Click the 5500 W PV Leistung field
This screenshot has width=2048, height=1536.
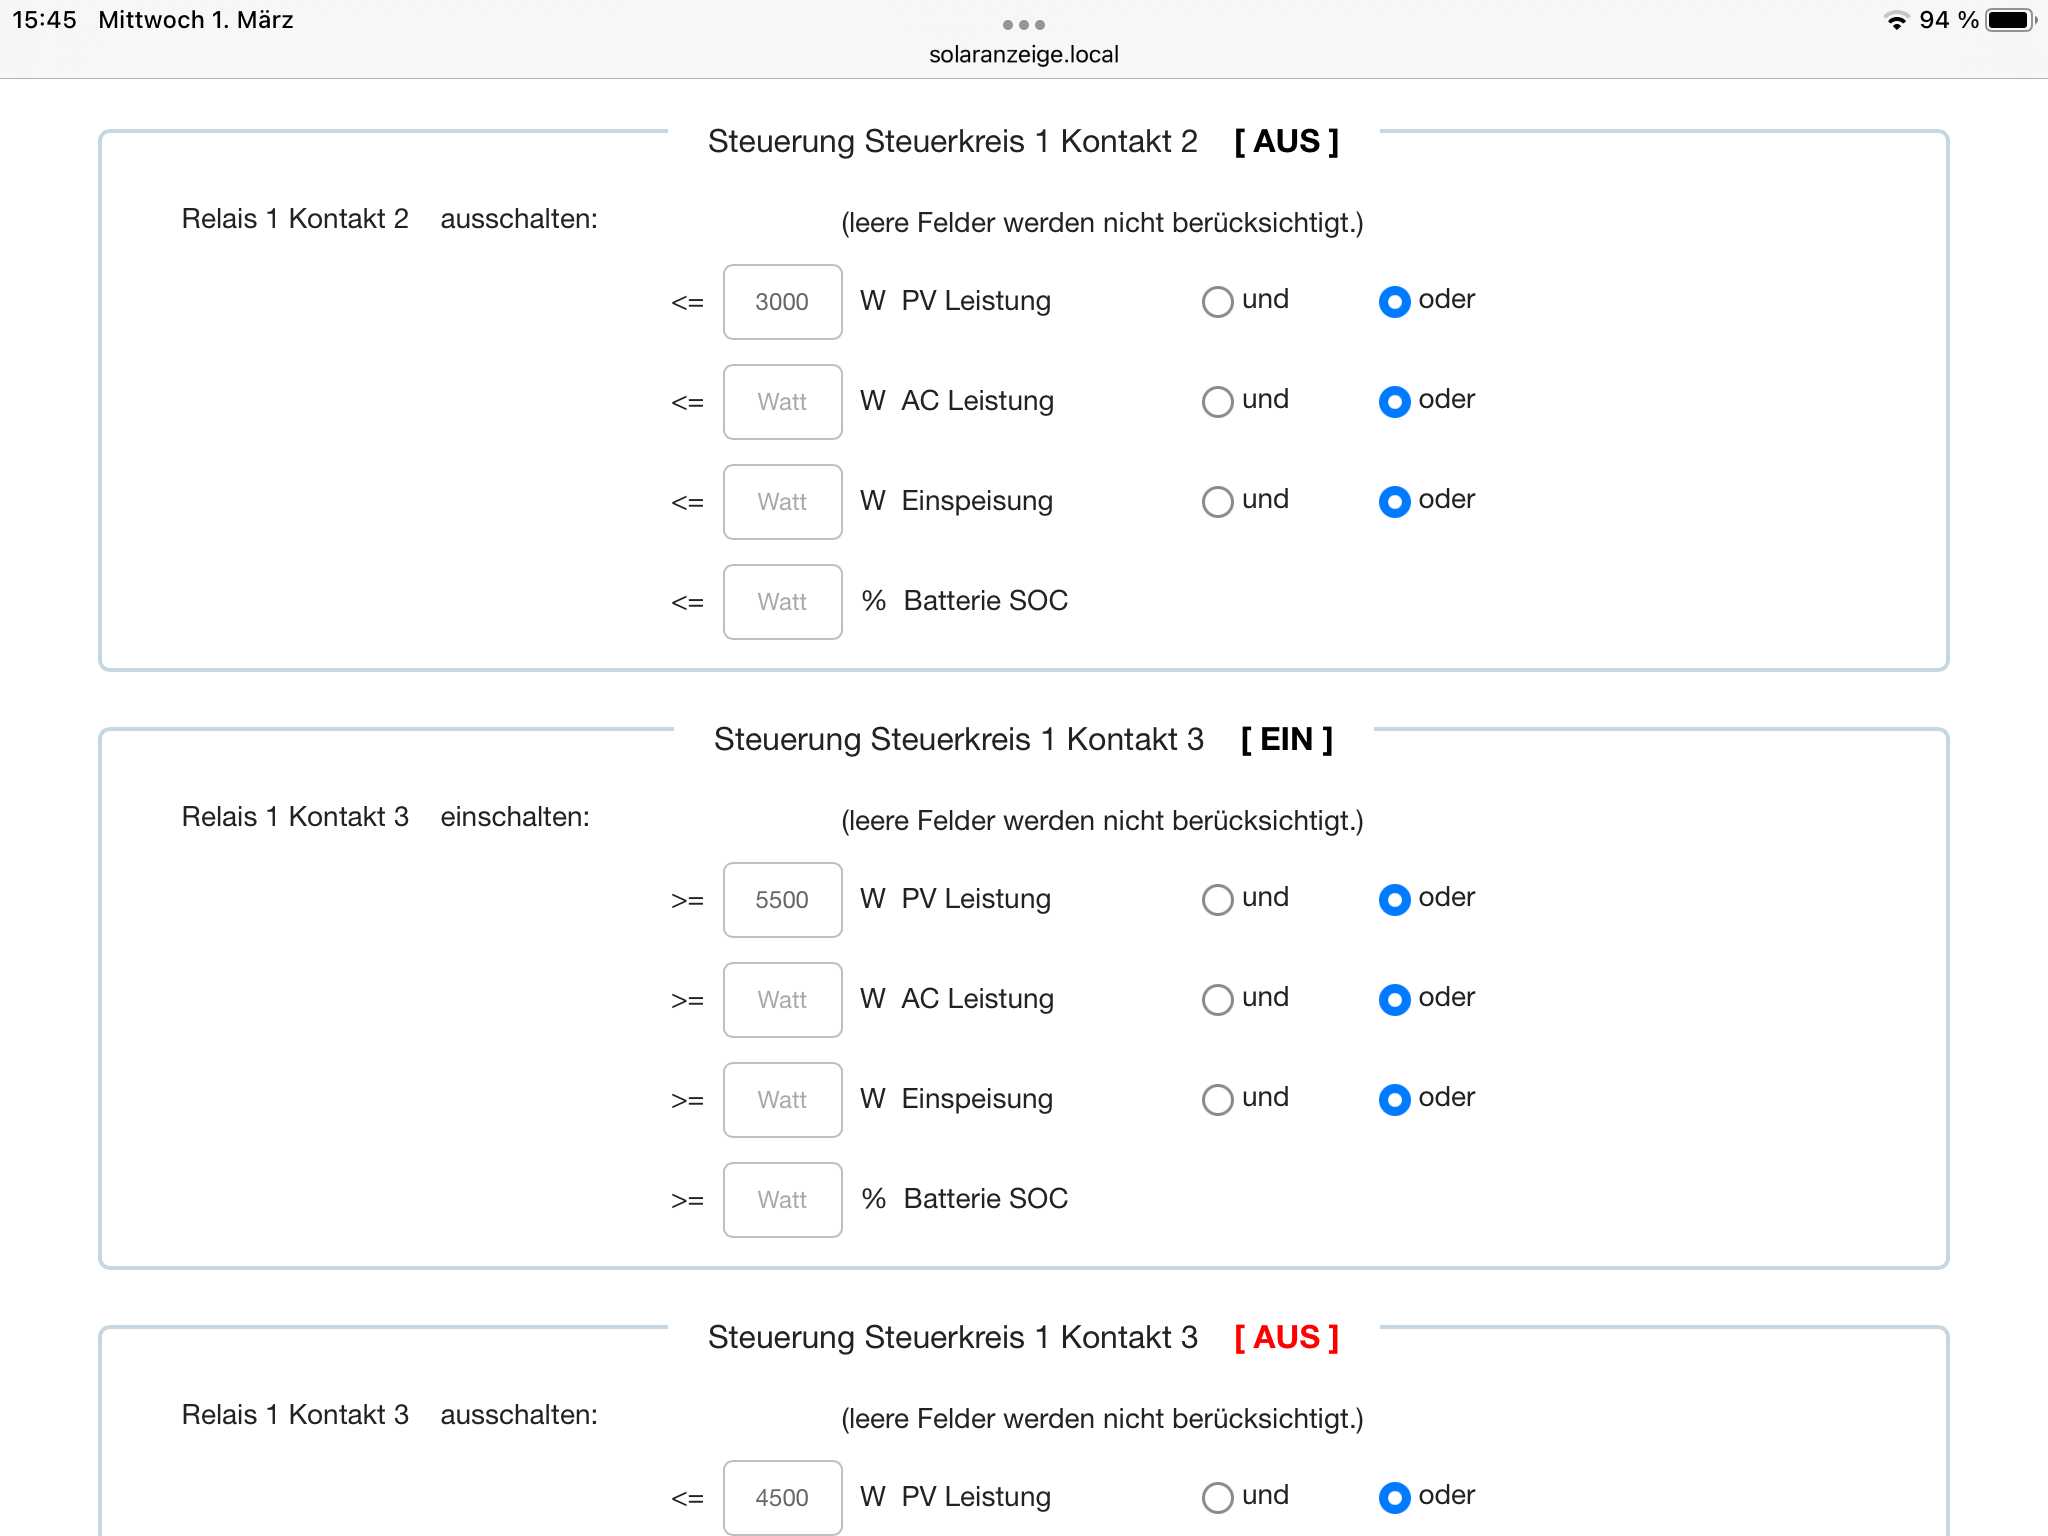click(782, 900)
